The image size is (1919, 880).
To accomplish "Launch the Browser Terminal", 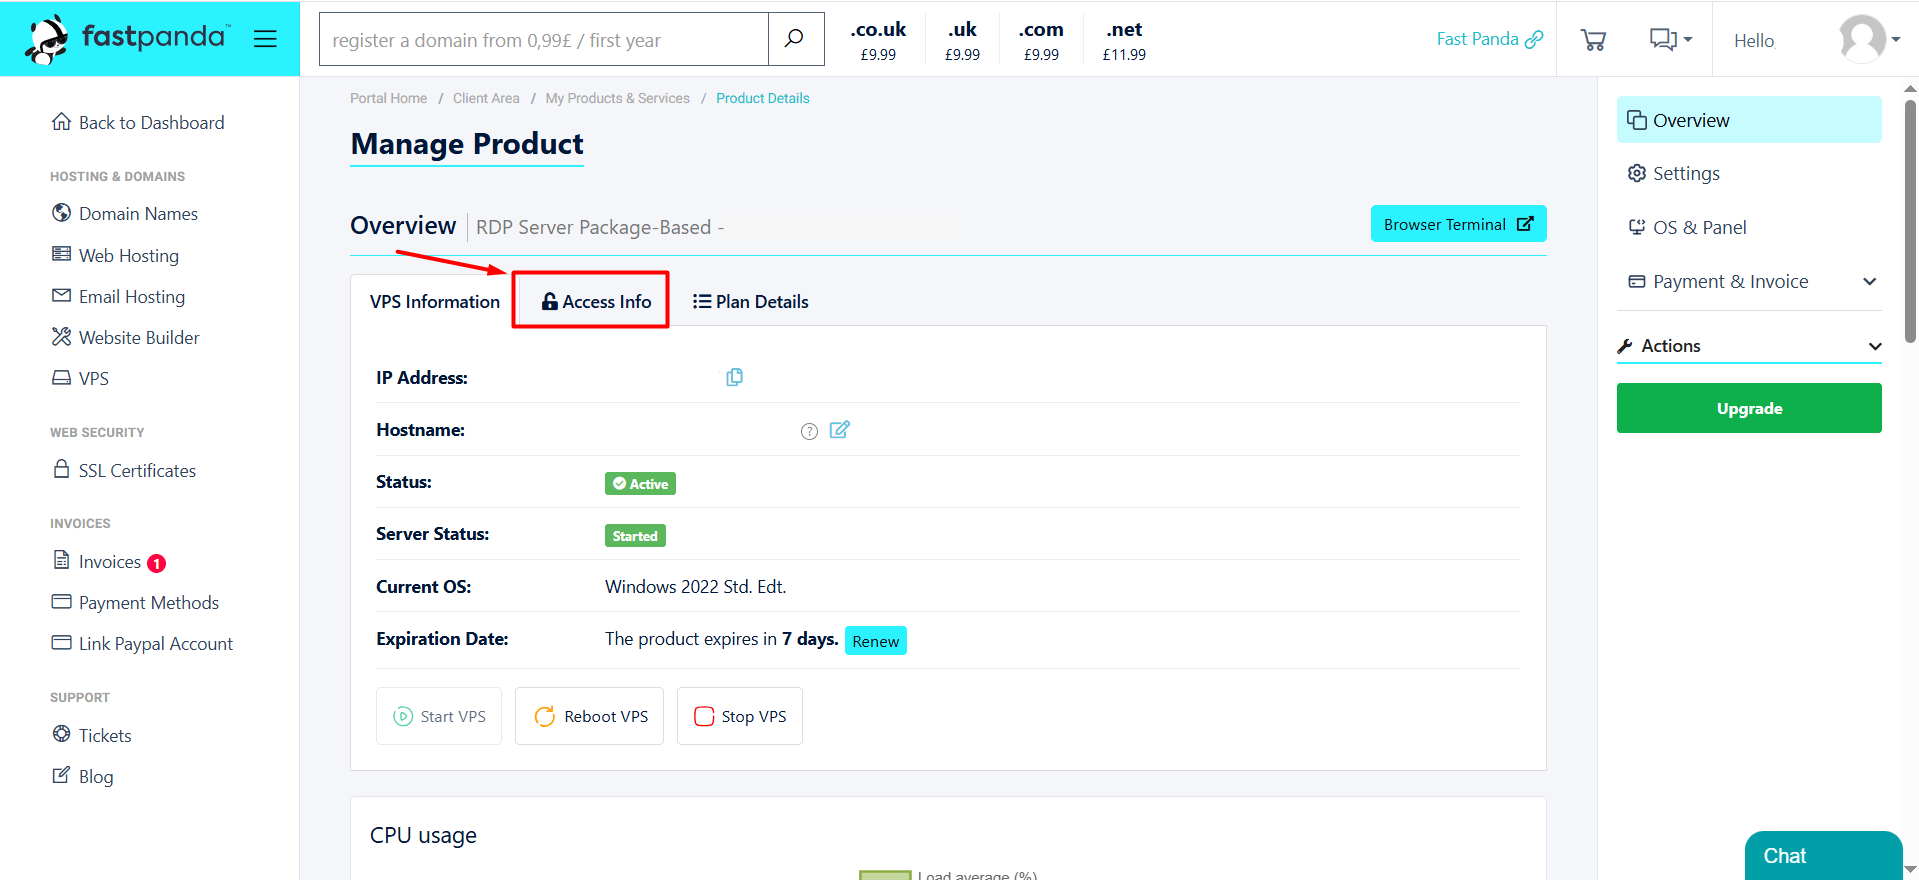I will 1457,224.
